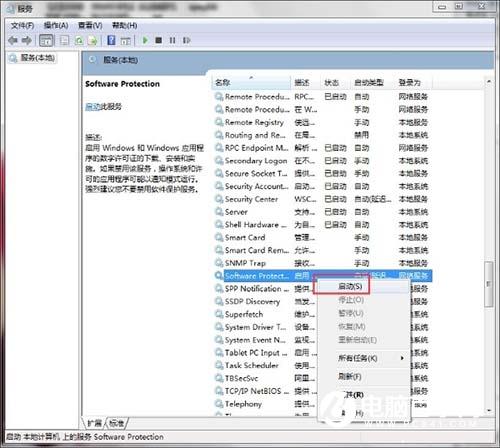Click the list scrollbar thumb

(x=489, y=284)
